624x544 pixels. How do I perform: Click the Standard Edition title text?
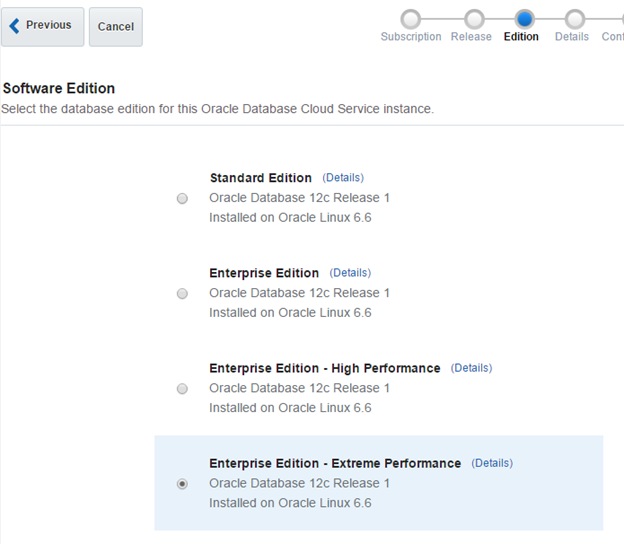click(x=261, y=178)
